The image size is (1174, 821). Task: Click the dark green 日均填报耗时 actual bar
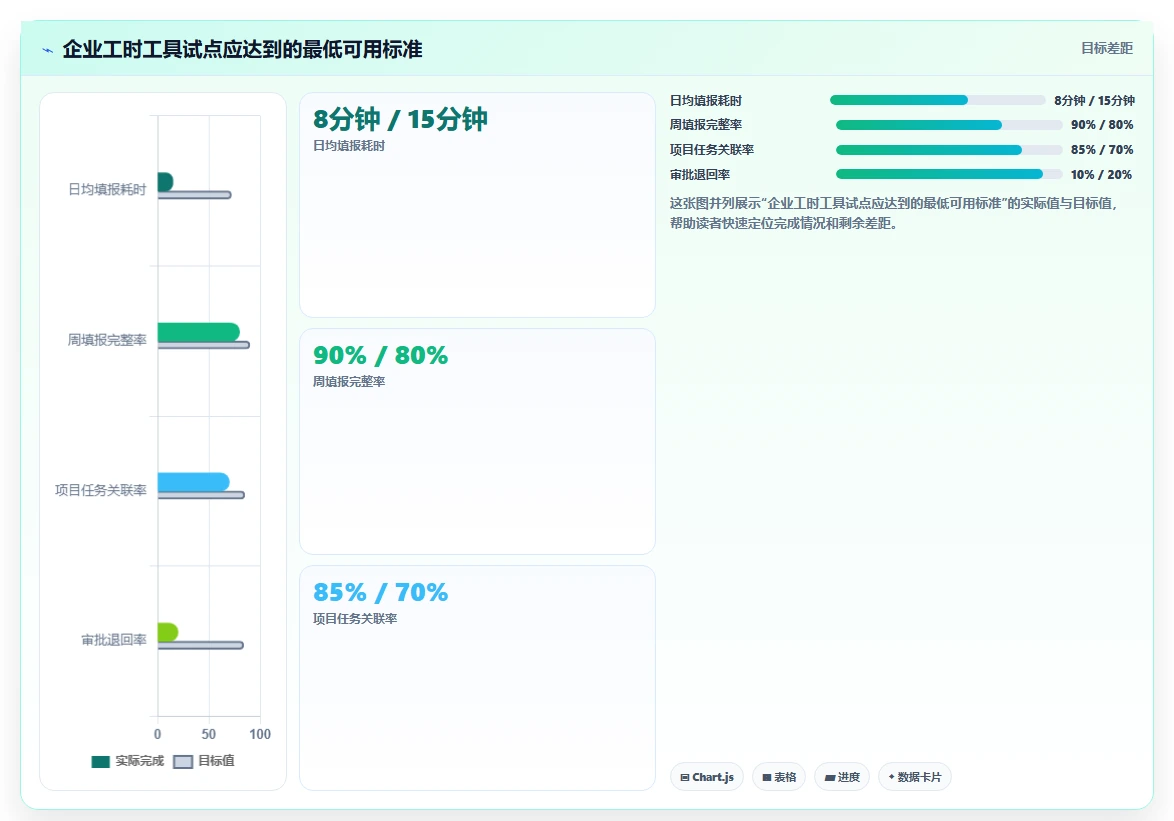coord(165,182)
